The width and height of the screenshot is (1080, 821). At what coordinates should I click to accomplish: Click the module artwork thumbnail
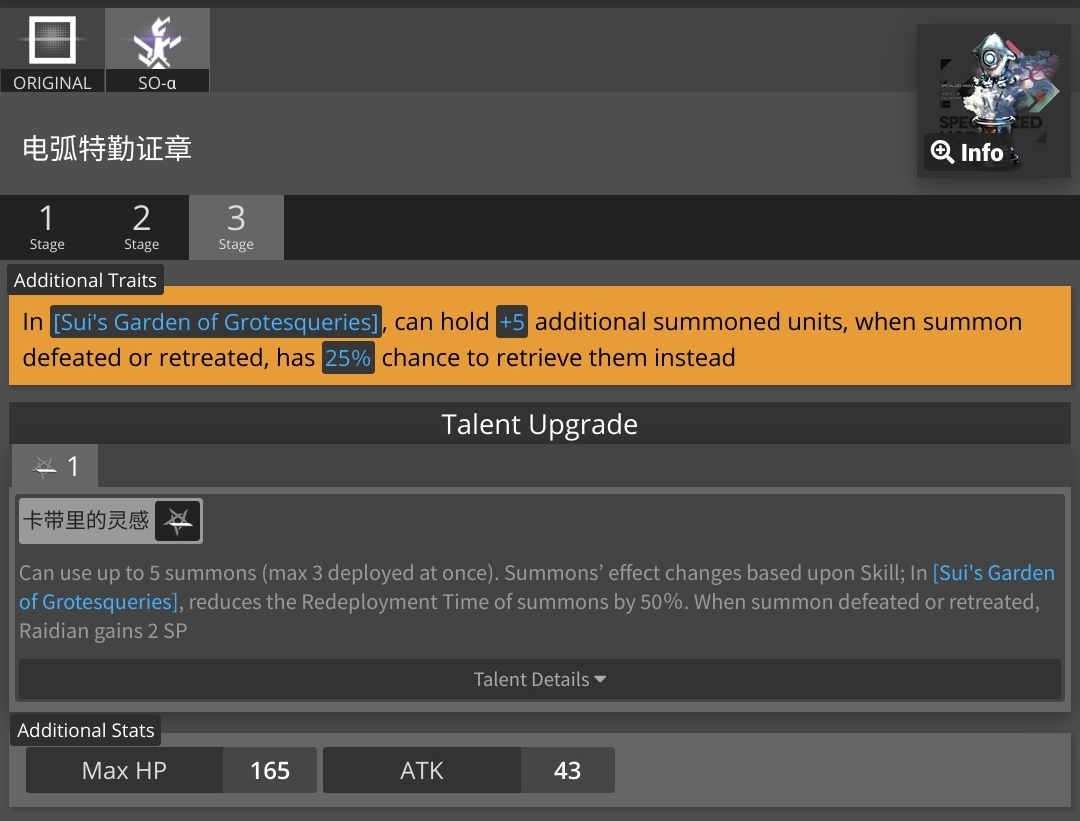(993, 101)
